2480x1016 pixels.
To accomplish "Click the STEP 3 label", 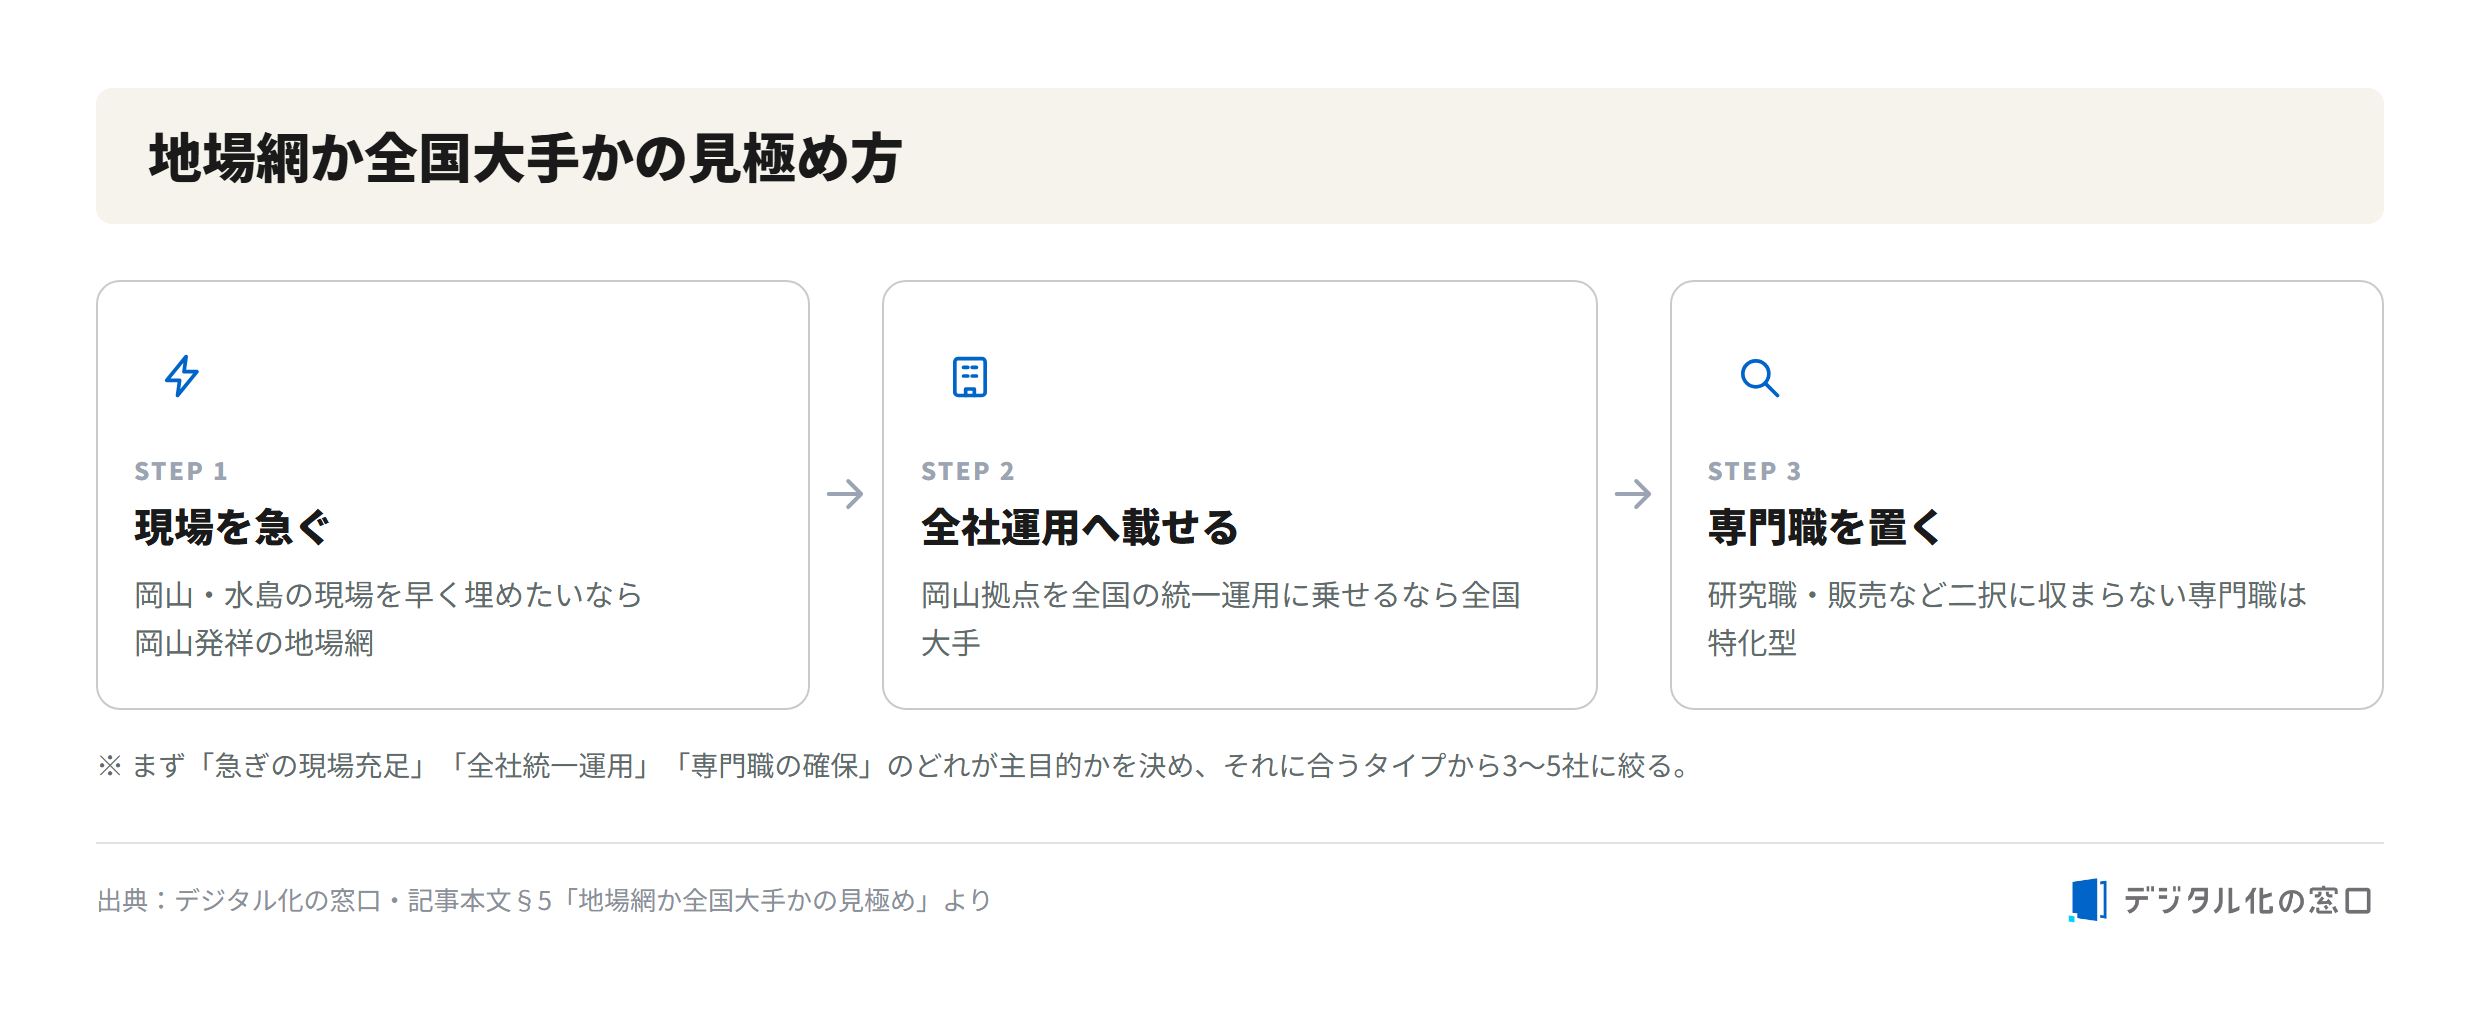I will [1755, 471].
